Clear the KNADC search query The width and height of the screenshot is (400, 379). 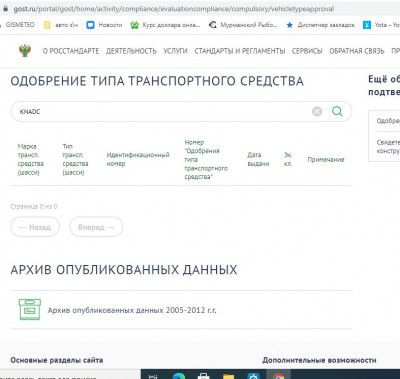[x=317, y=111]
